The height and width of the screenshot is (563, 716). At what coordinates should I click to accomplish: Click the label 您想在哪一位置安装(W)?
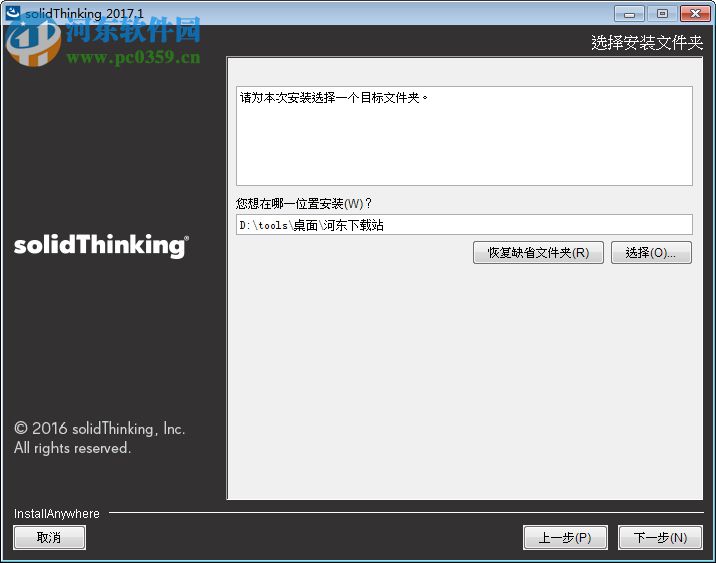coord(304,203)
